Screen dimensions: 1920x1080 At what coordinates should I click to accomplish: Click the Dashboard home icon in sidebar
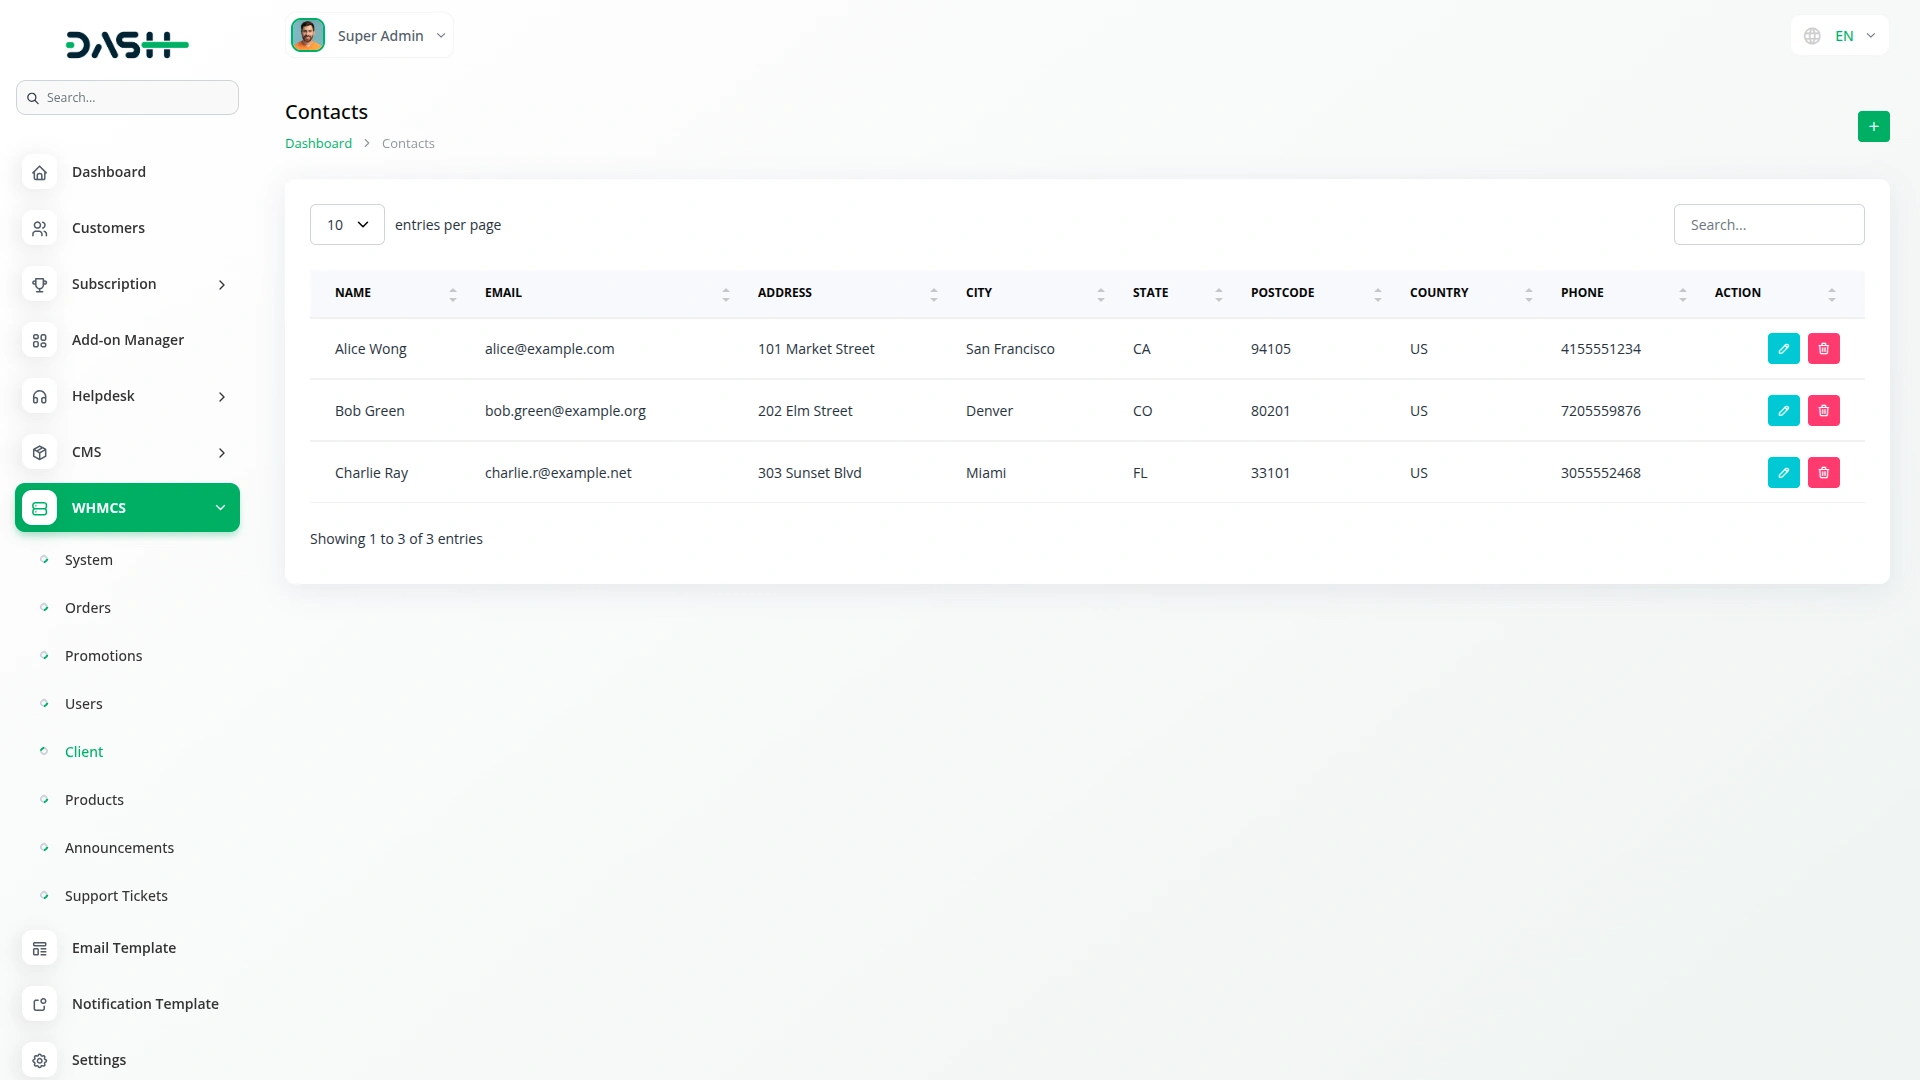pyautogui.click(x=40, y=172)
